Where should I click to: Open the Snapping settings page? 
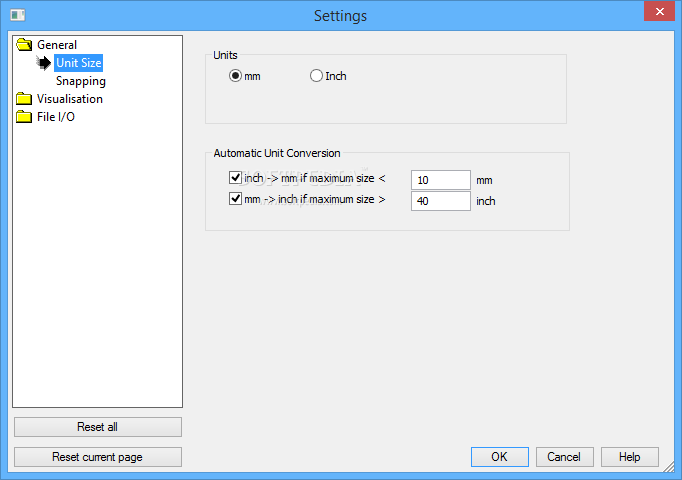[x=81, y=81]
